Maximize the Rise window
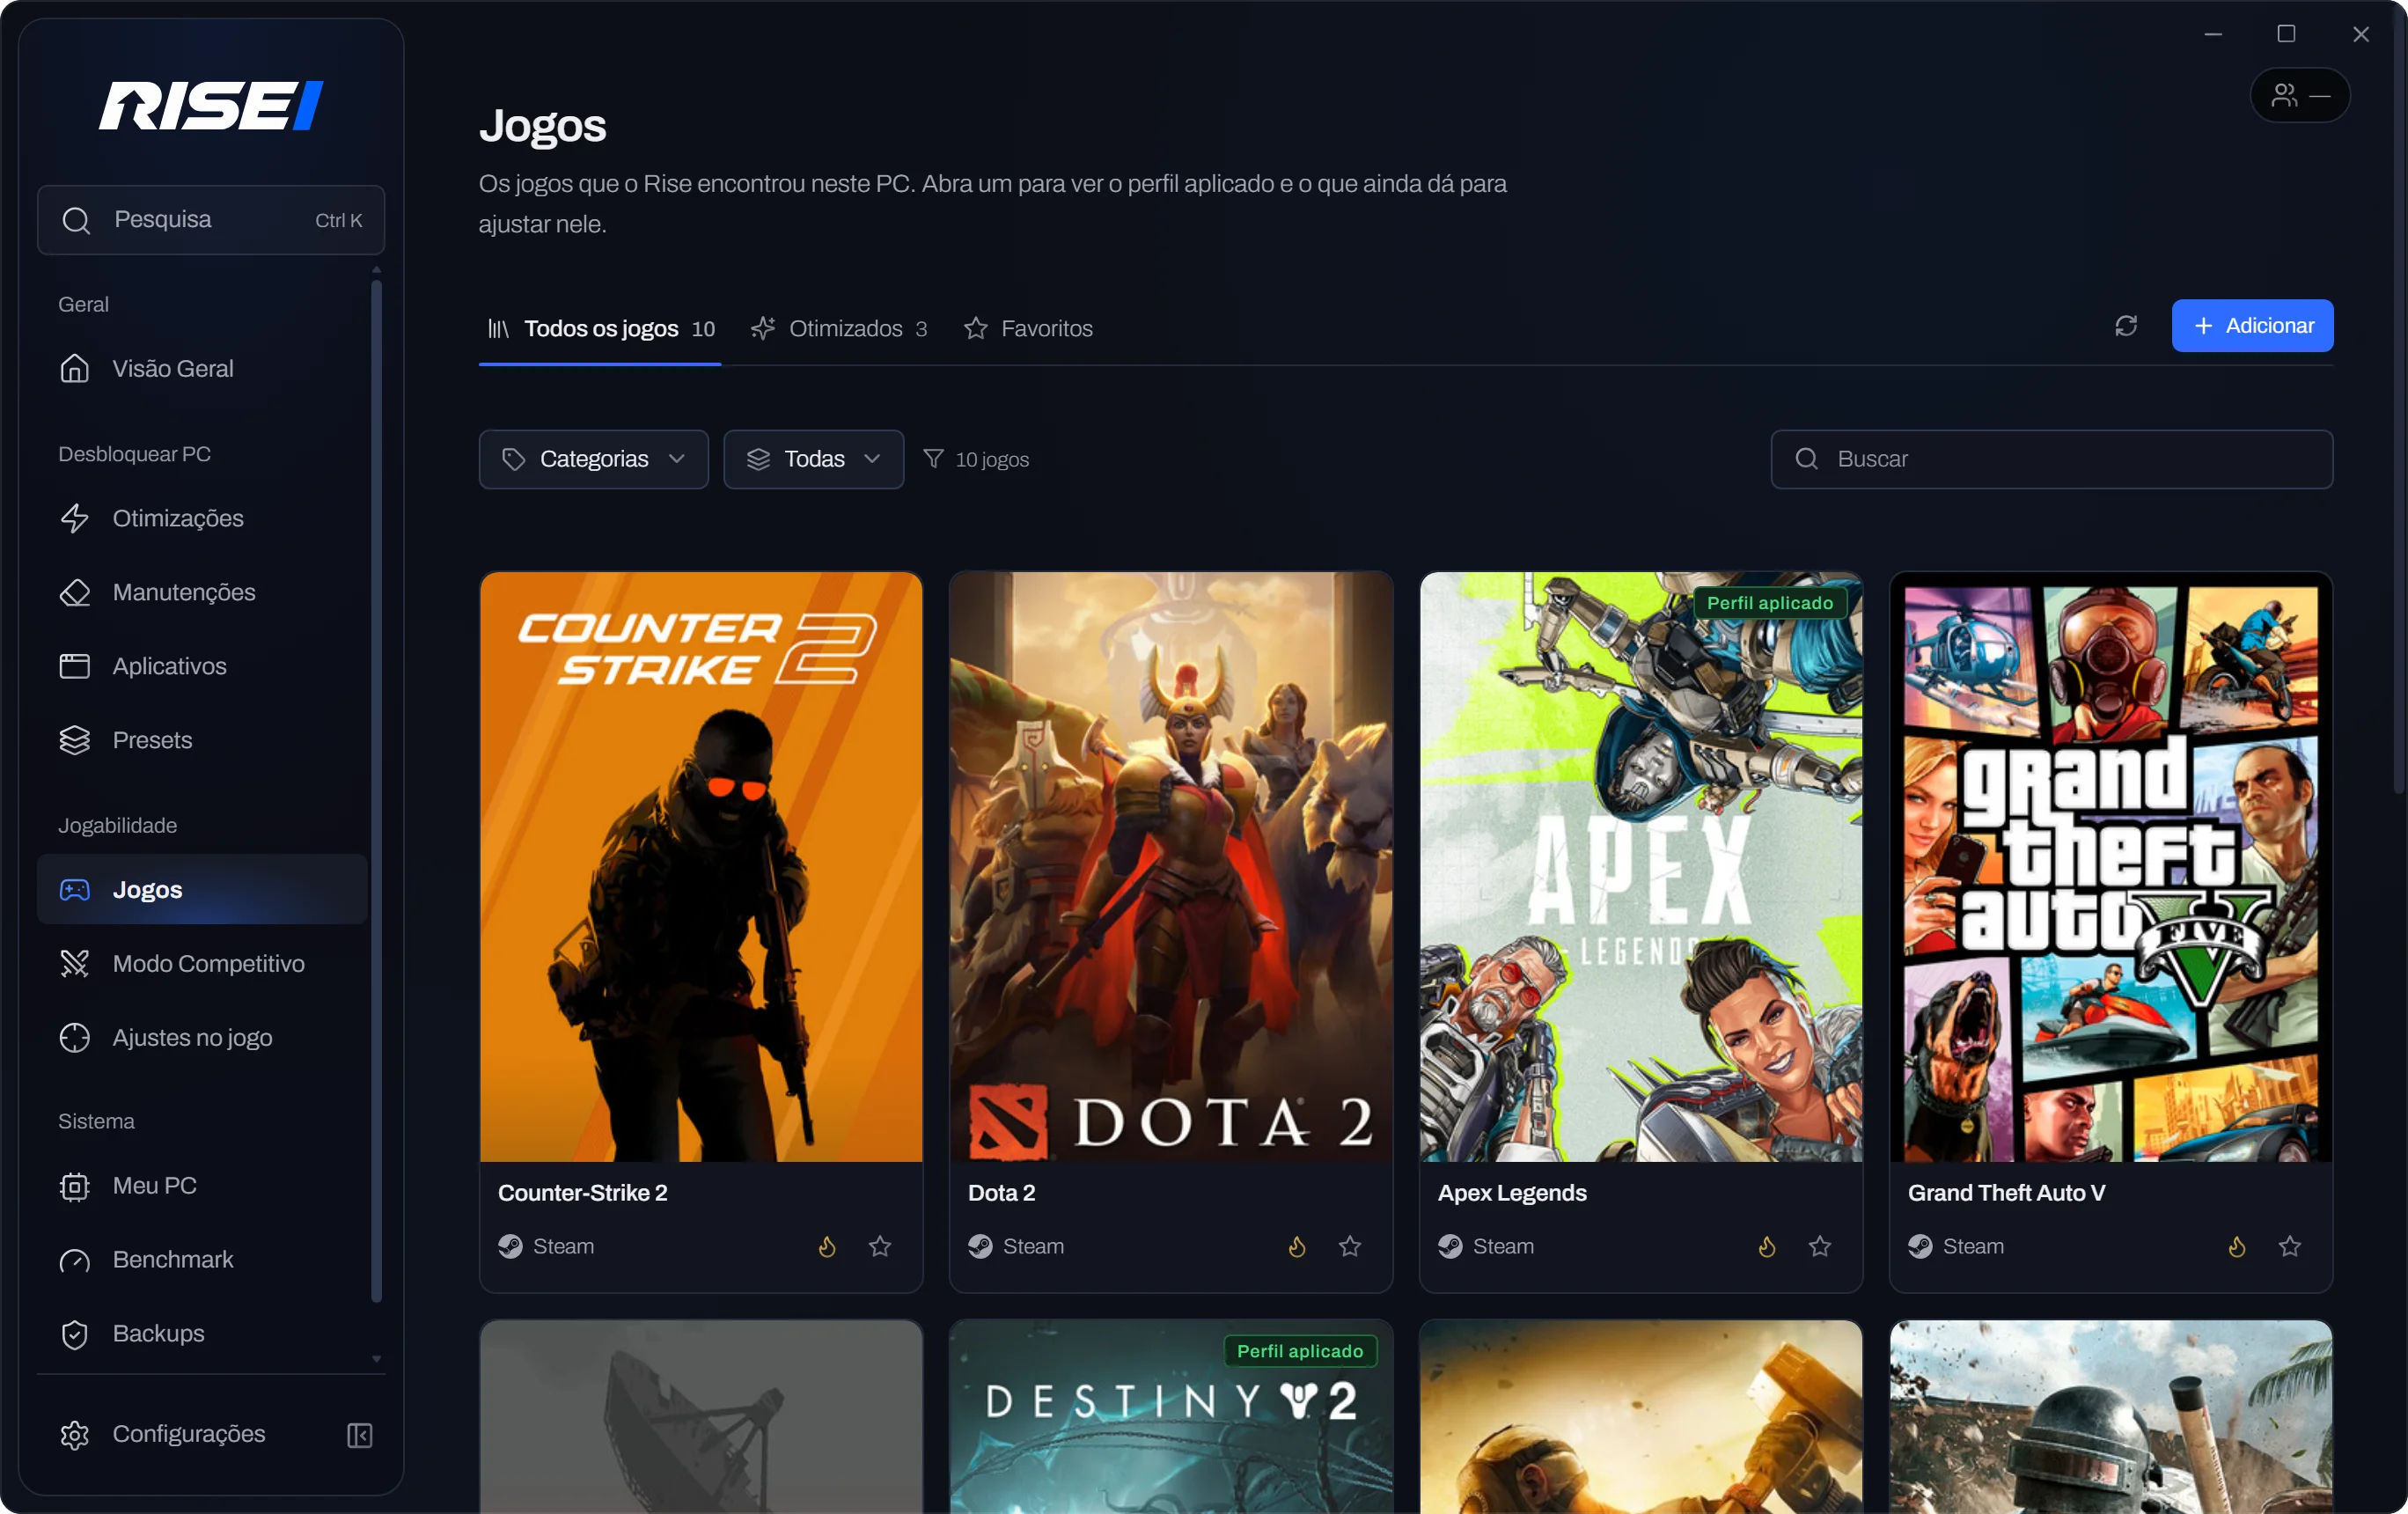Screen dimensions: 2408x1514 [x=2286, y=34]
